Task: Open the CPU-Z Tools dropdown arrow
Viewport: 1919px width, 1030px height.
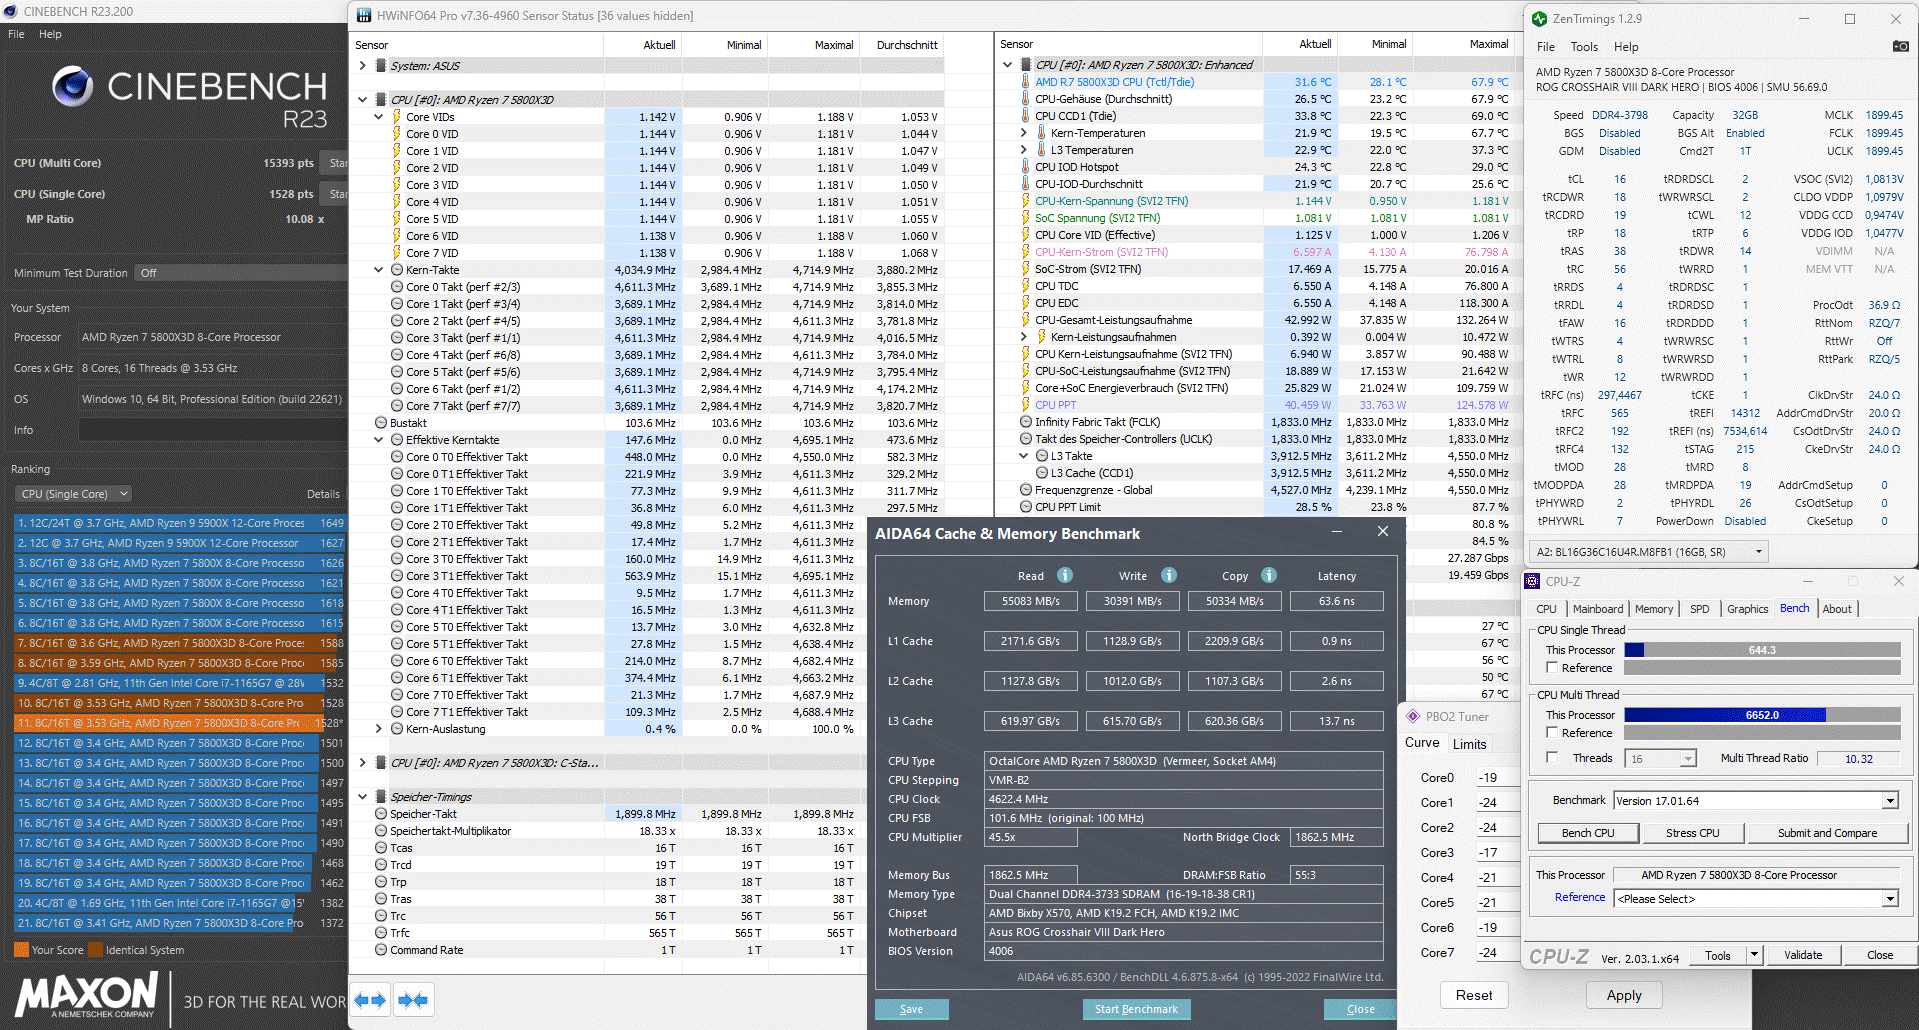Action: point(1753,955)
